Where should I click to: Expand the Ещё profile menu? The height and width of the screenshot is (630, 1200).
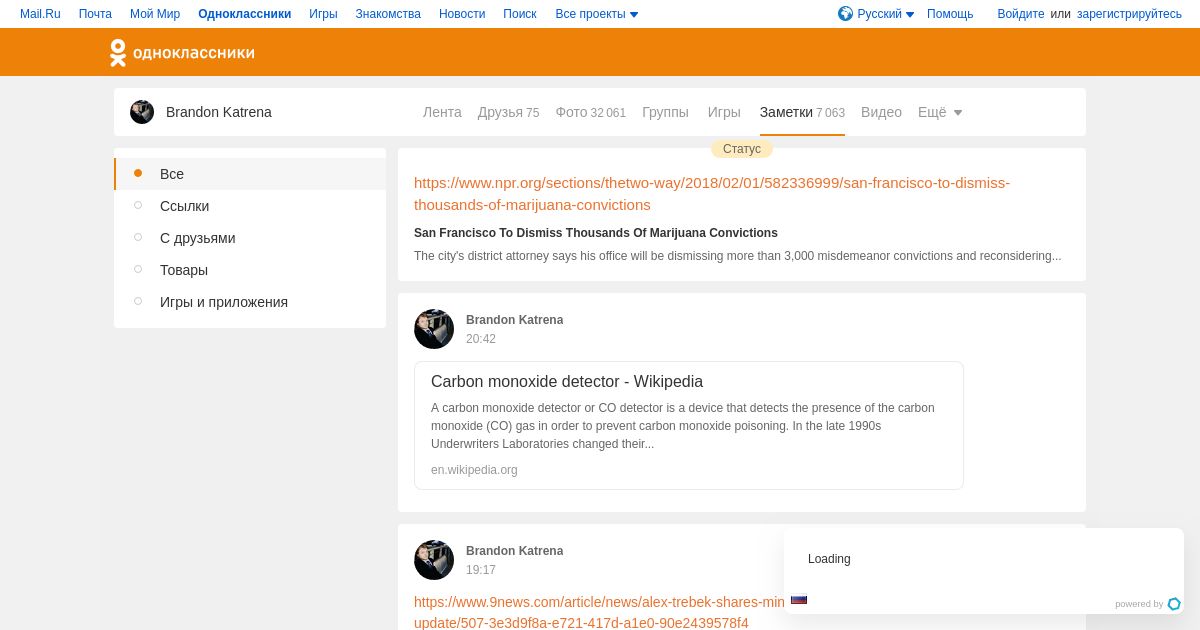coord(940,112)
